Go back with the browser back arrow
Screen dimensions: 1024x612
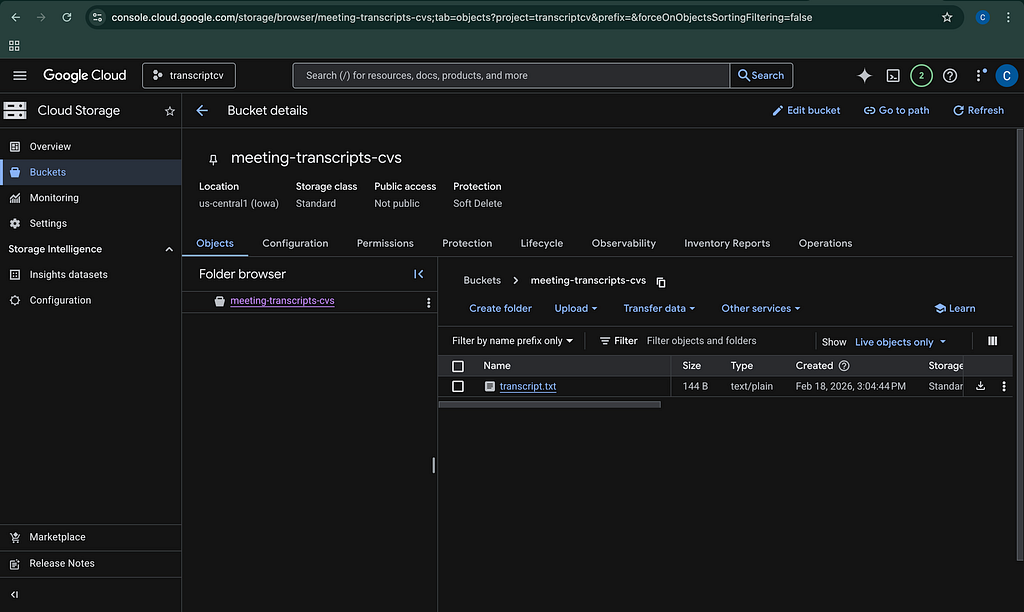(x=16, y=18)
